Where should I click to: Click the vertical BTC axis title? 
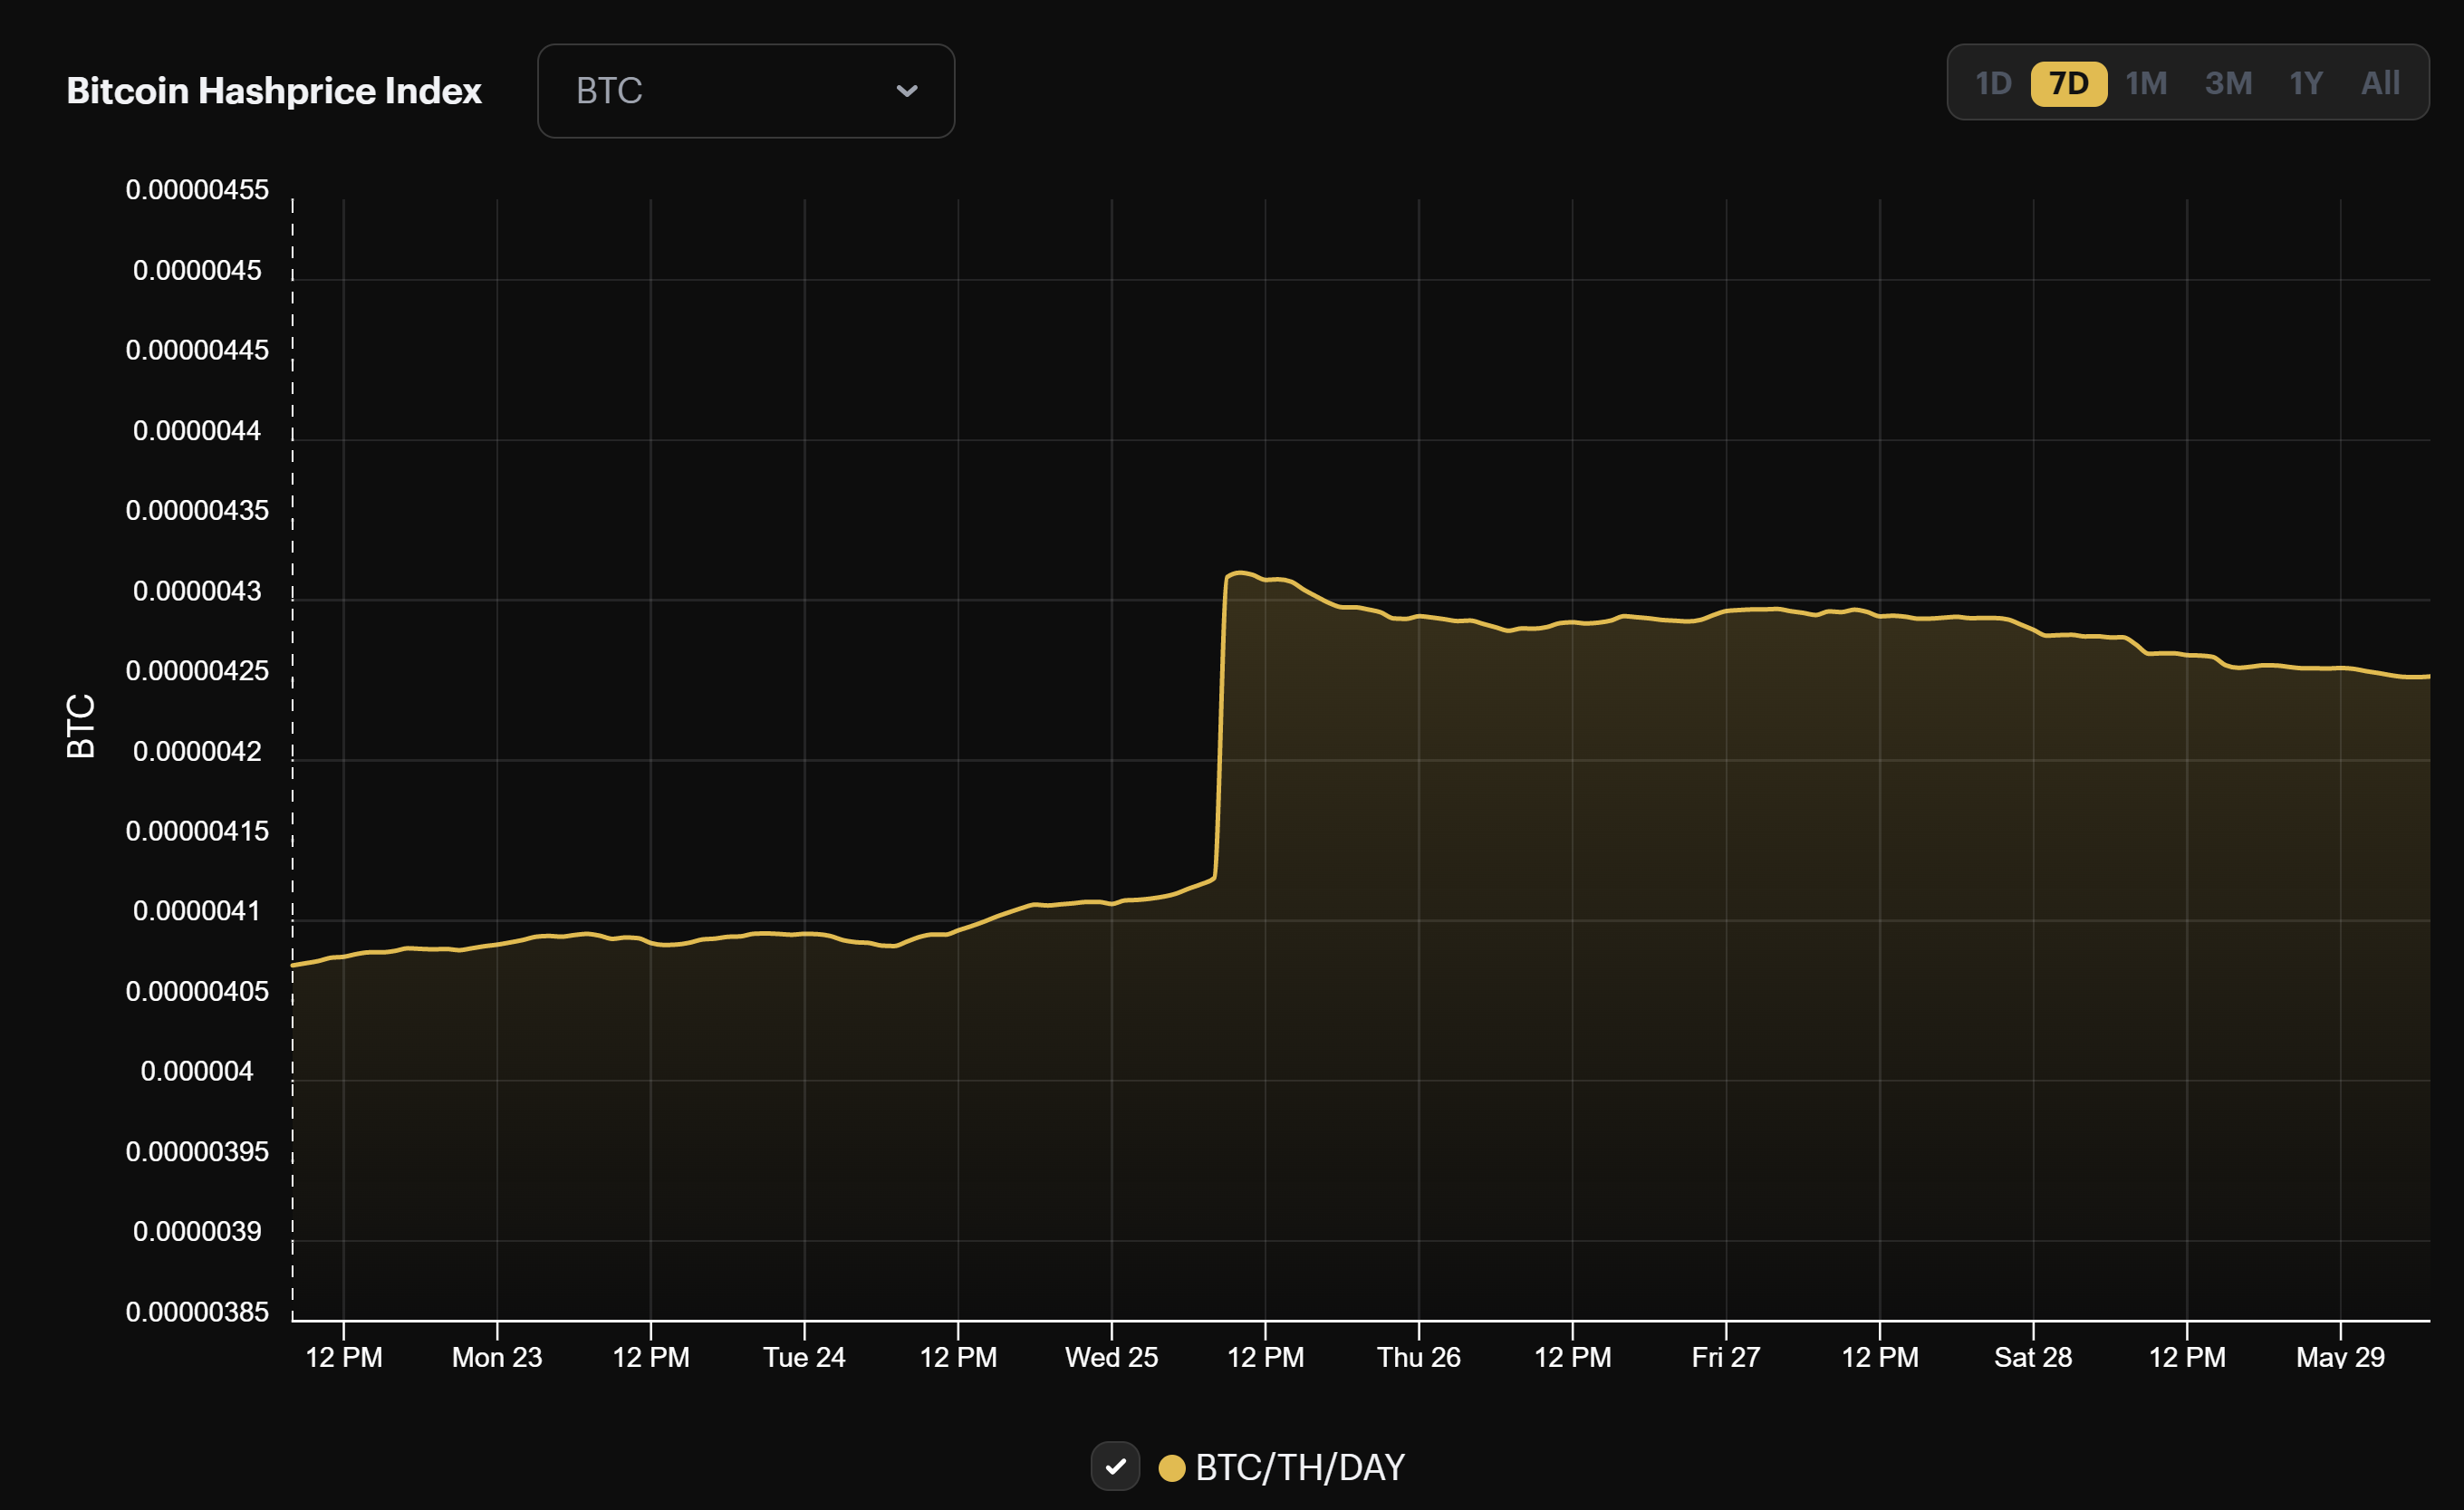81,726
